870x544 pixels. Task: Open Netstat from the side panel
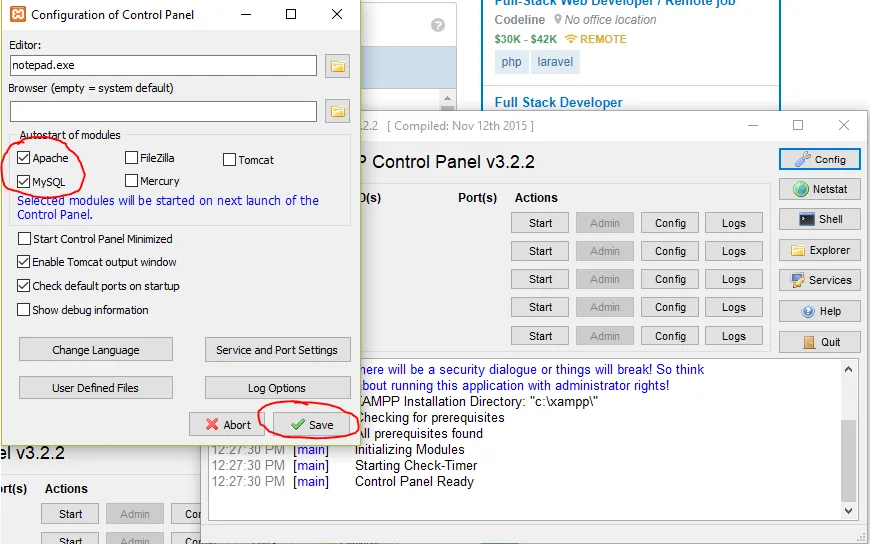pos(820,189)
